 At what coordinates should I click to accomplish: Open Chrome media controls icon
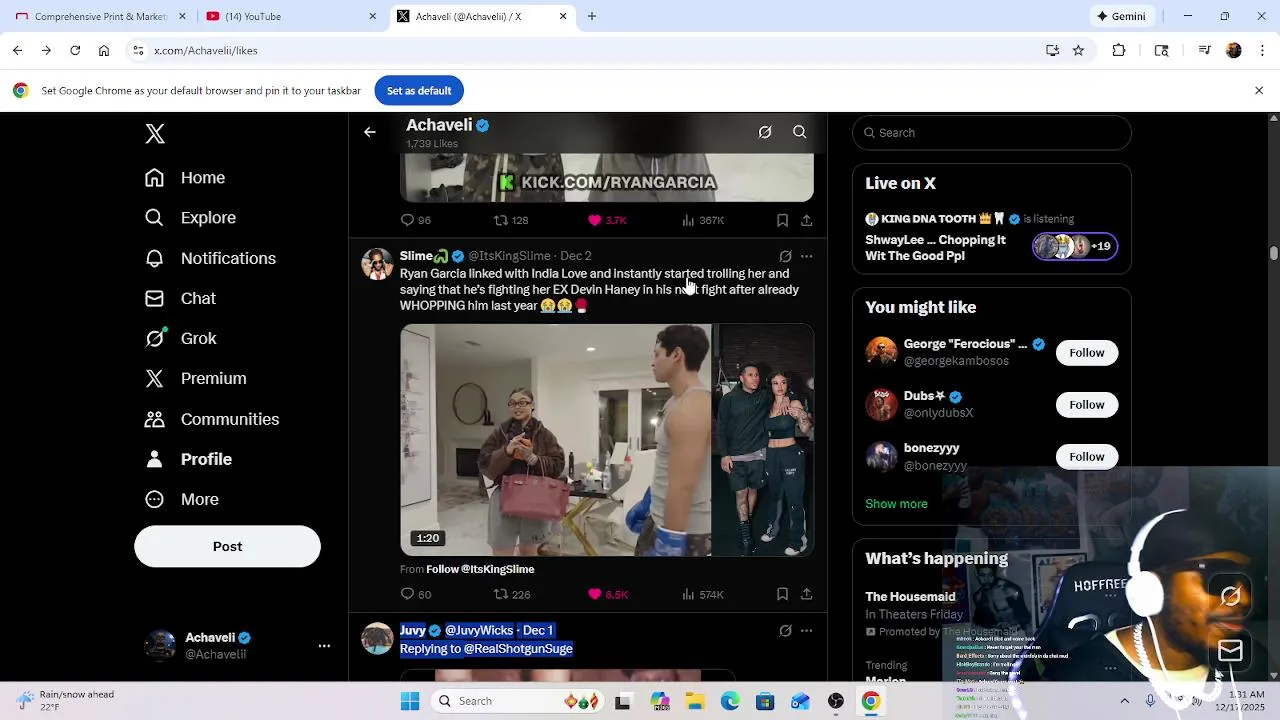(1205, 50)
